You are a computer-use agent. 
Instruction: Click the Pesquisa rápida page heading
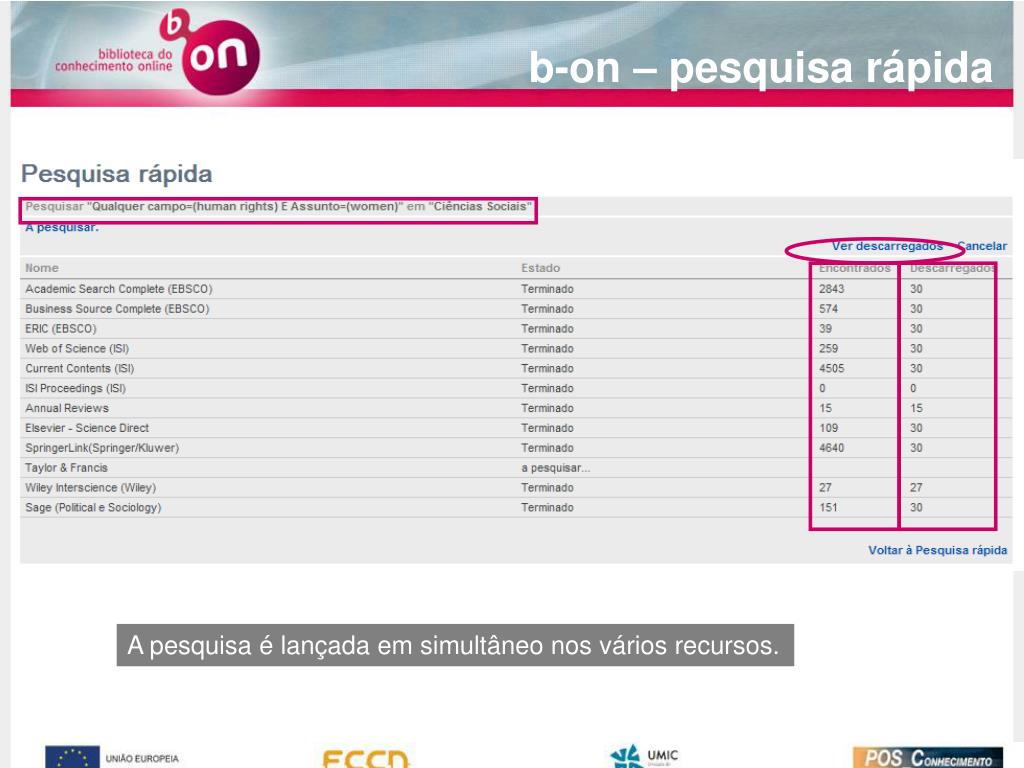tap(117, 174)
